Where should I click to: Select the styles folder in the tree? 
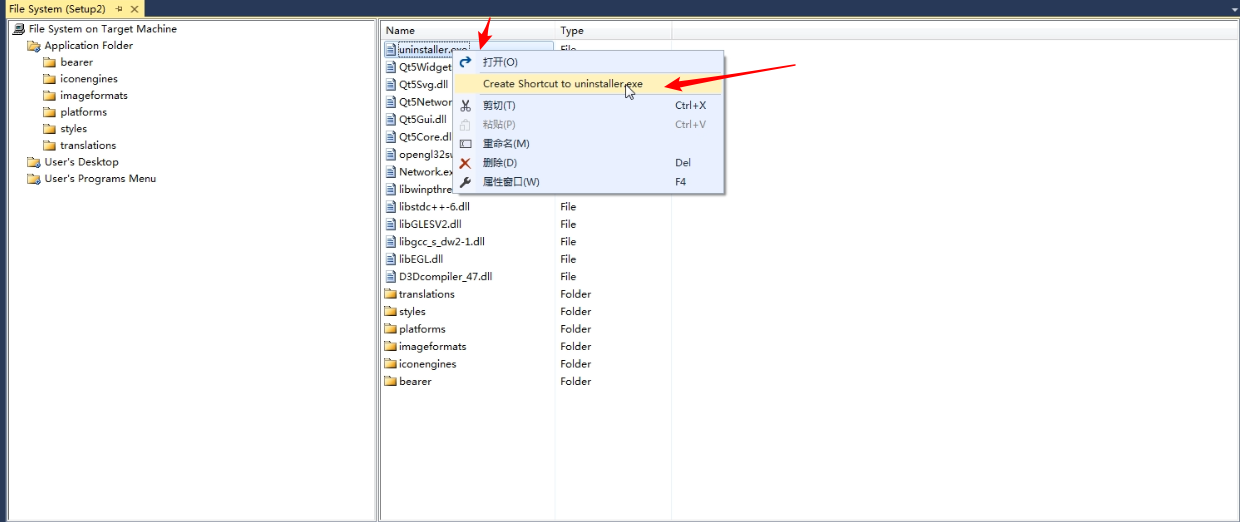pos(73,129)
